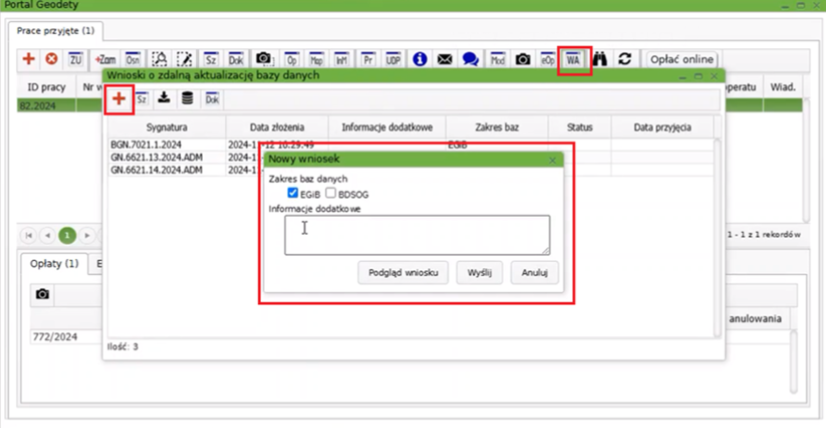826x428 pixels.
Task: Click the database icon in requests toolbar
Action: coord(187,99)
